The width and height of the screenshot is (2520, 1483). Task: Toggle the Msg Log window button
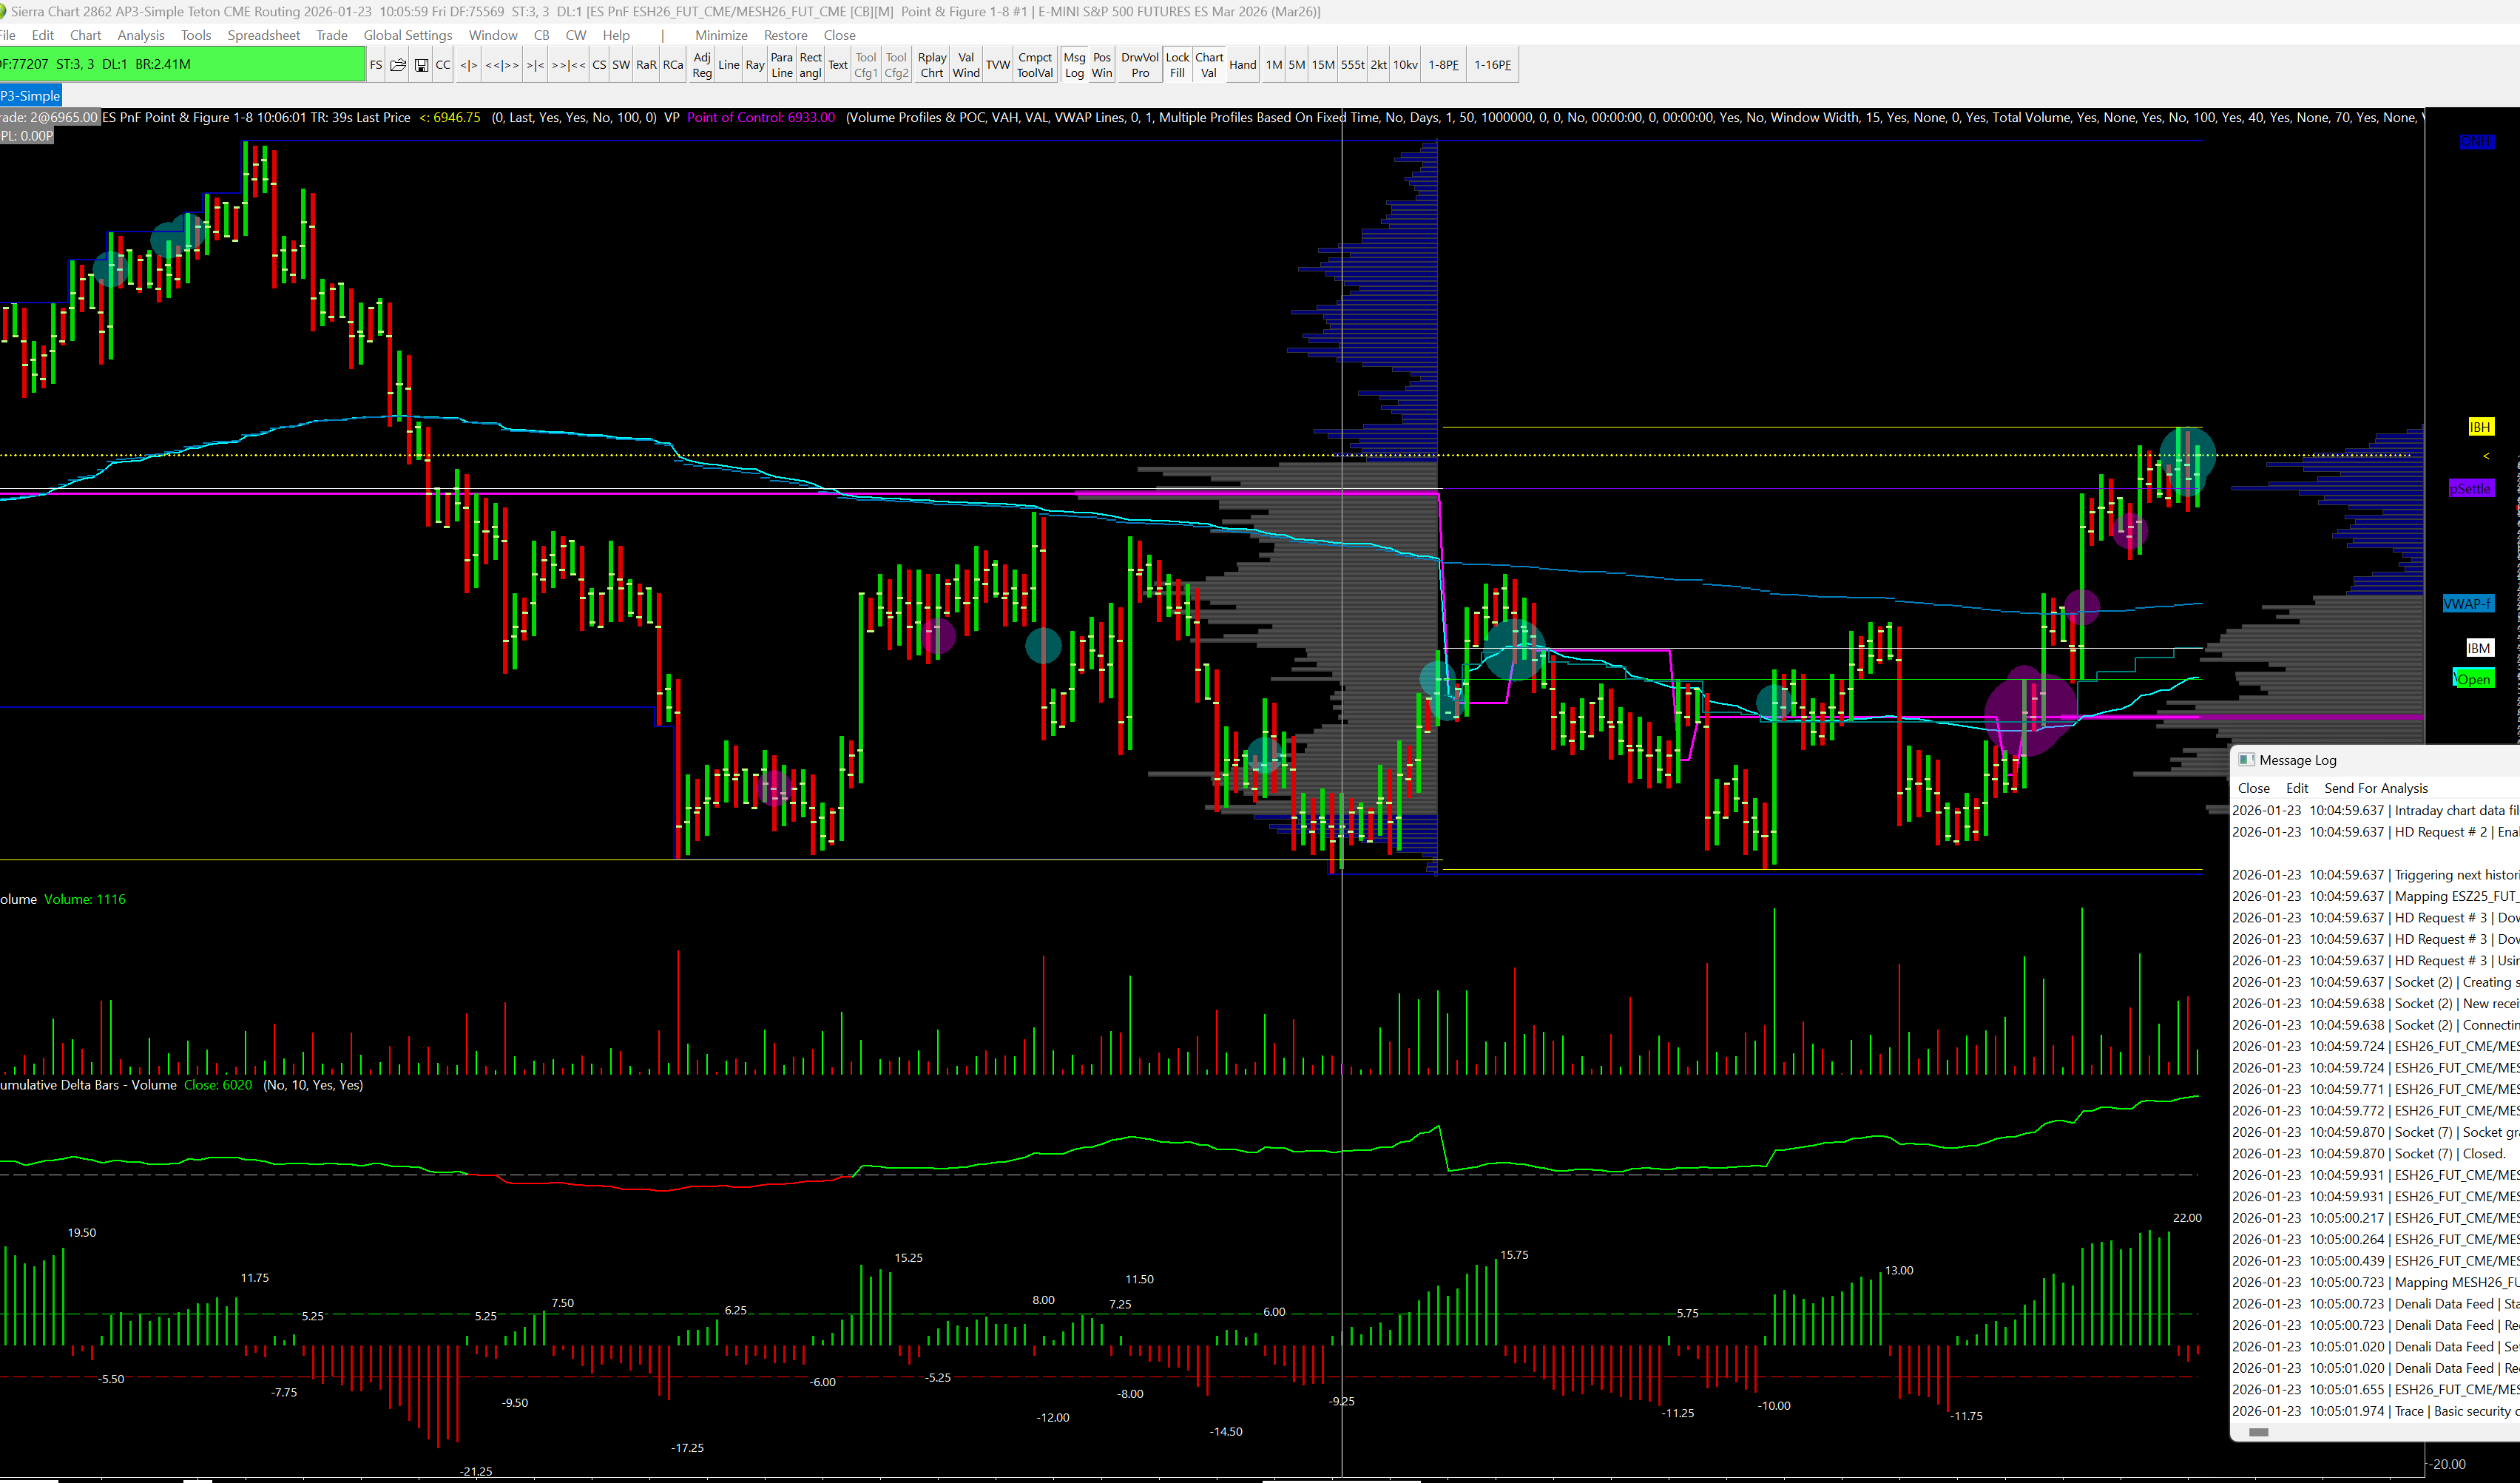(1074, 65)
